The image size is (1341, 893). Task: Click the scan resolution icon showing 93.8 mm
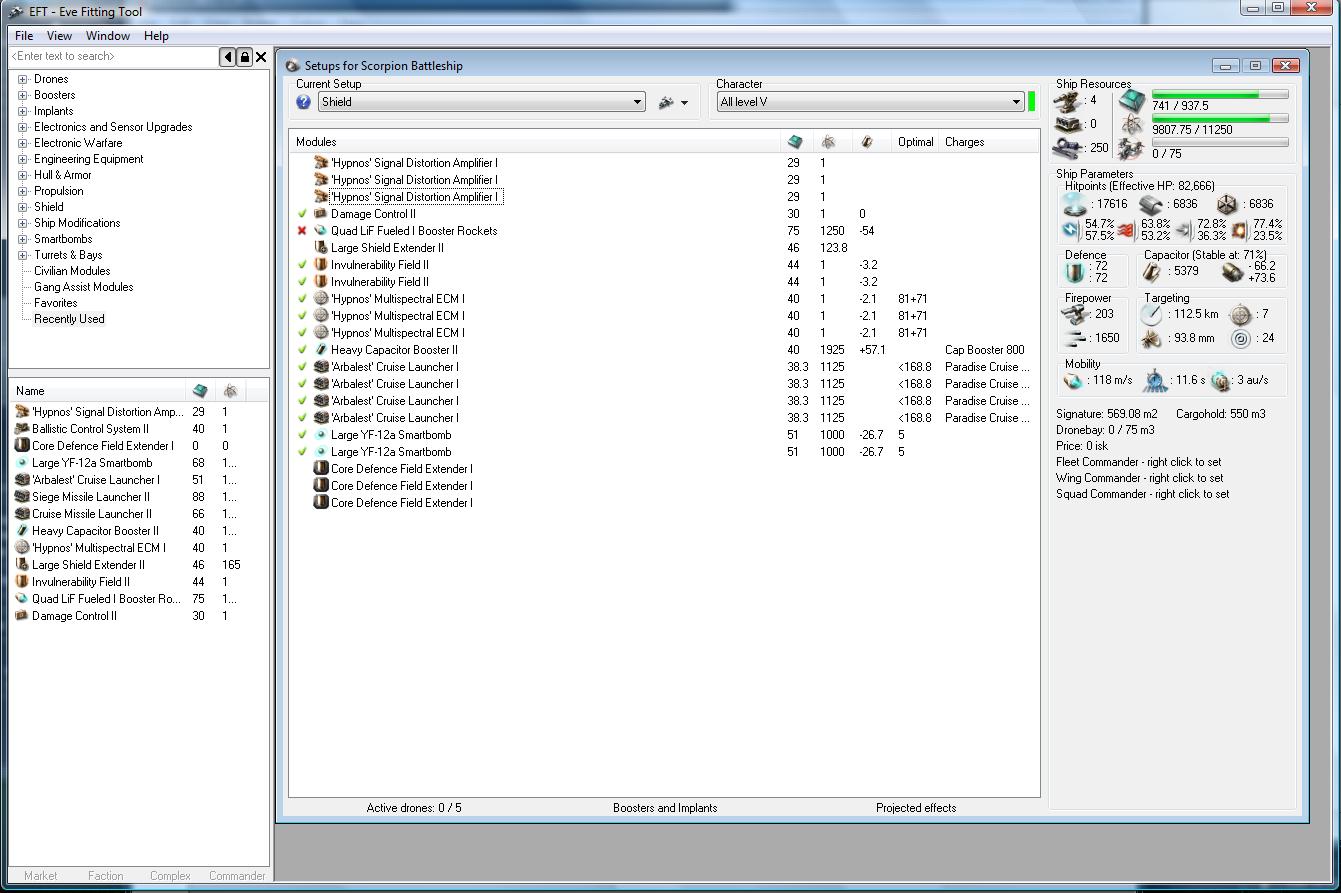[1151, 340]
